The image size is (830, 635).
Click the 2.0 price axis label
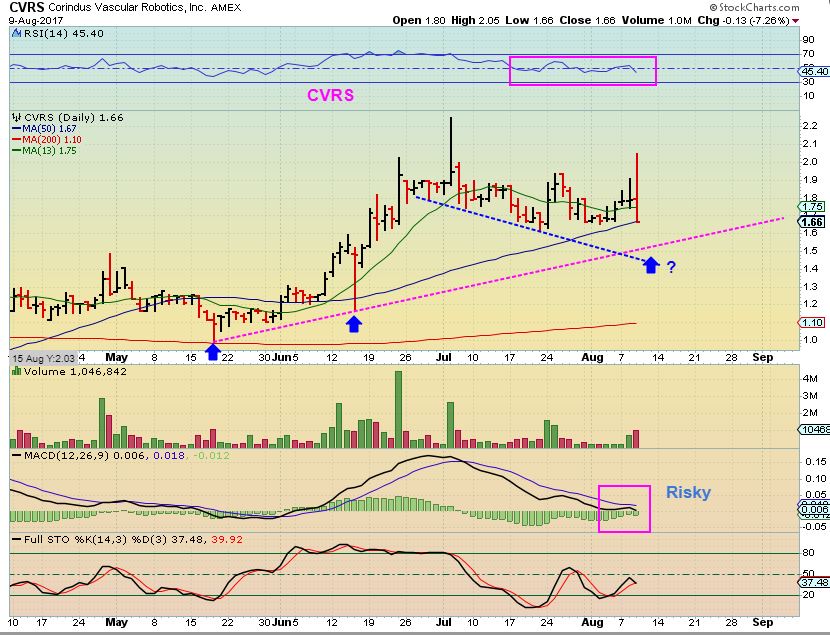pos(810,161)
